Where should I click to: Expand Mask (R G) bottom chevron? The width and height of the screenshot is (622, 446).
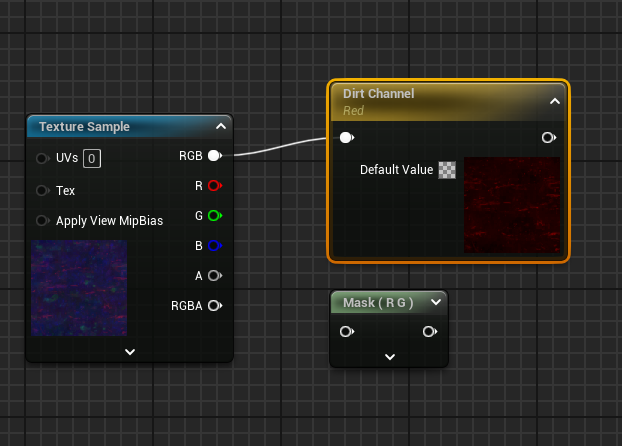(390, 357)
